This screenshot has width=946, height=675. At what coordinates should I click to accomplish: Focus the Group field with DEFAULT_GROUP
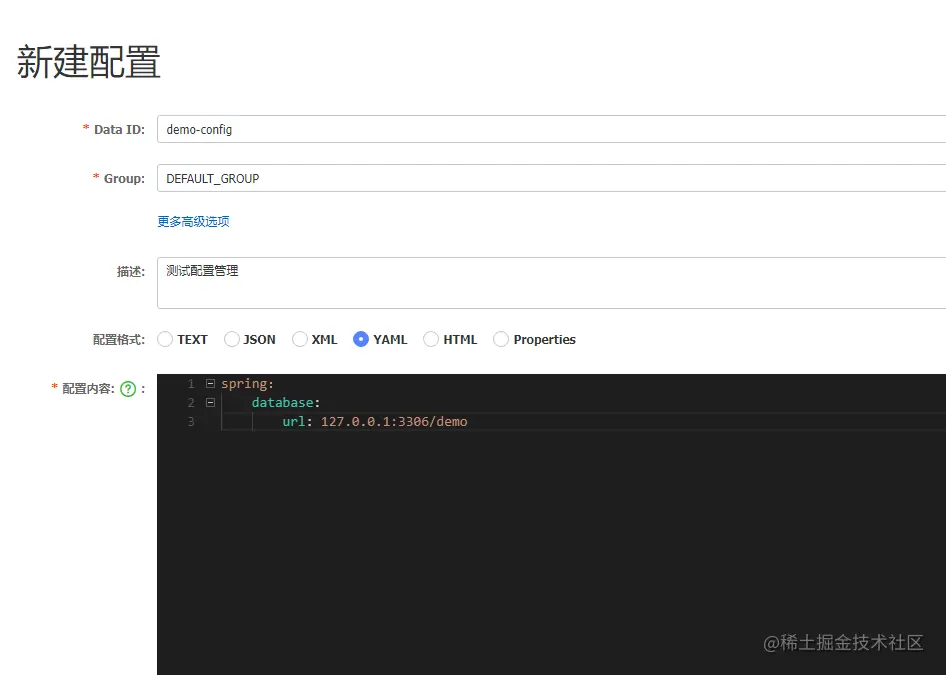pyautogui.click(x=551, y=178)
